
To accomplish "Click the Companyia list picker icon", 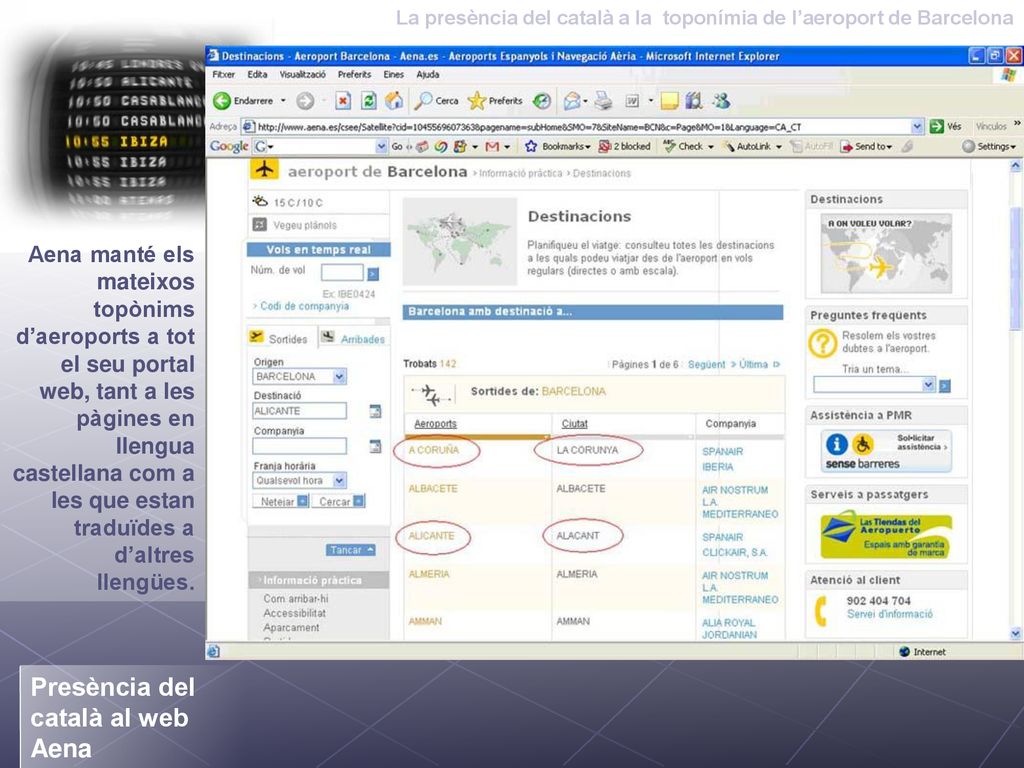I will tap(375, 446).
